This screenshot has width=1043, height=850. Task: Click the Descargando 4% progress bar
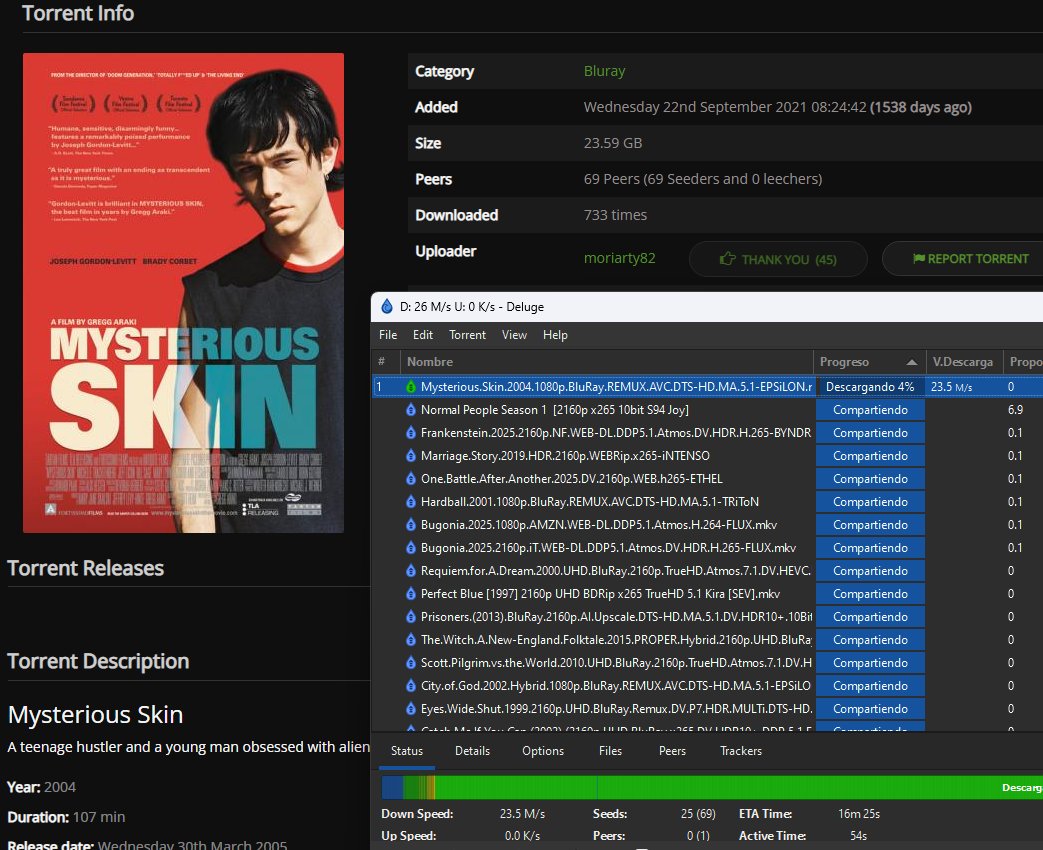pyautogui.click(x=870, y=386)
